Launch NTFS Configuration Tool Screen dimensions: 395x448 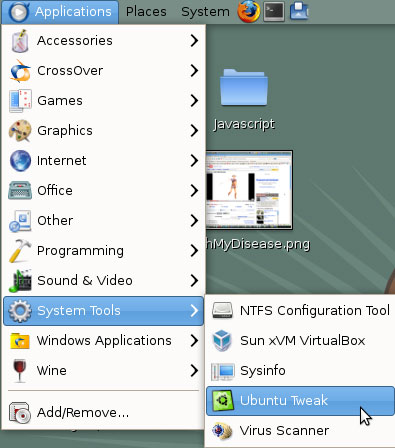(300, 311)
